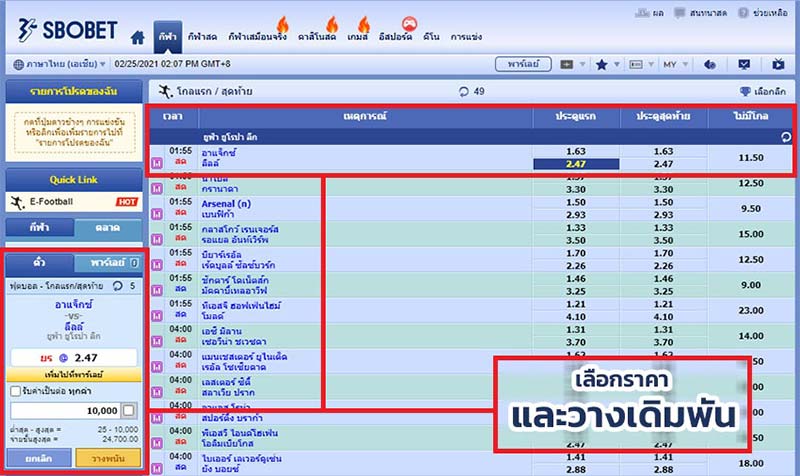Expand dropdown arrow beside favorites star
Screen dimensions: 800x476
(616, 64)
